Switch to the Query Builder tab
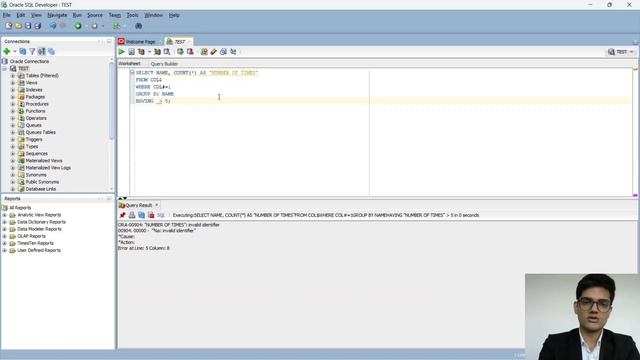This screenshot has height=360, width=640. [164, 64]
